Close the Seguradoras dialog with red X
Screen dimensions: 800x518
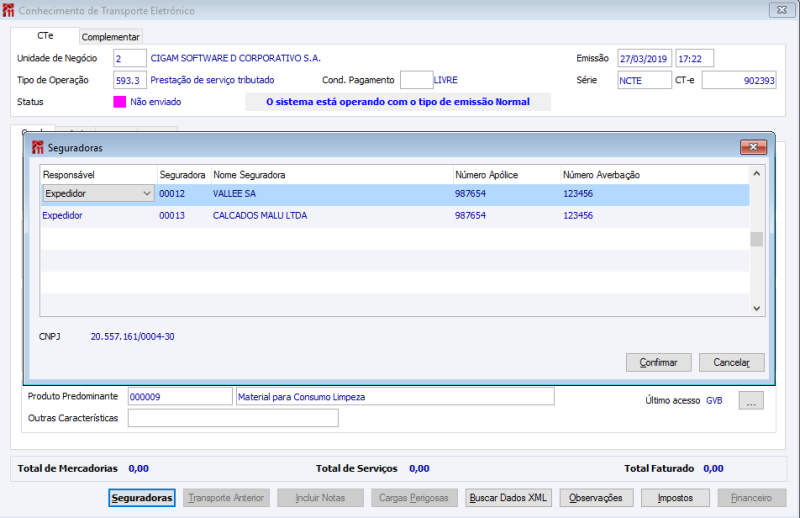tap(753, 147)
